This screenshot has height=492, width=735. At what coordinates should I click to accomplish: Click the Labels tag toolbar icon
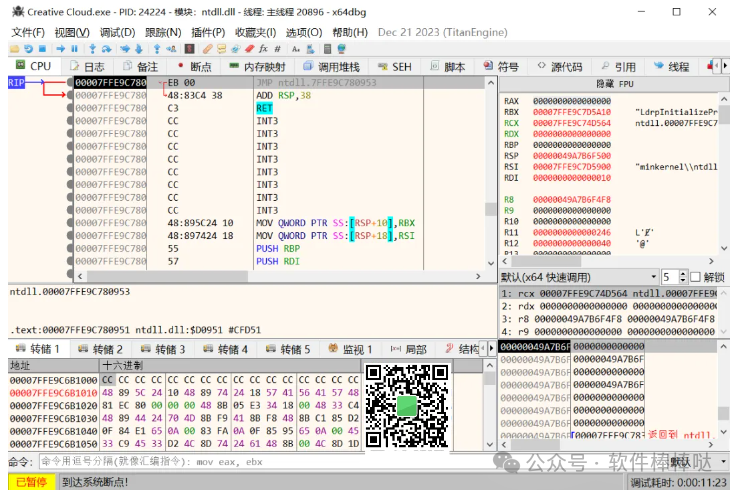(235, 49)
